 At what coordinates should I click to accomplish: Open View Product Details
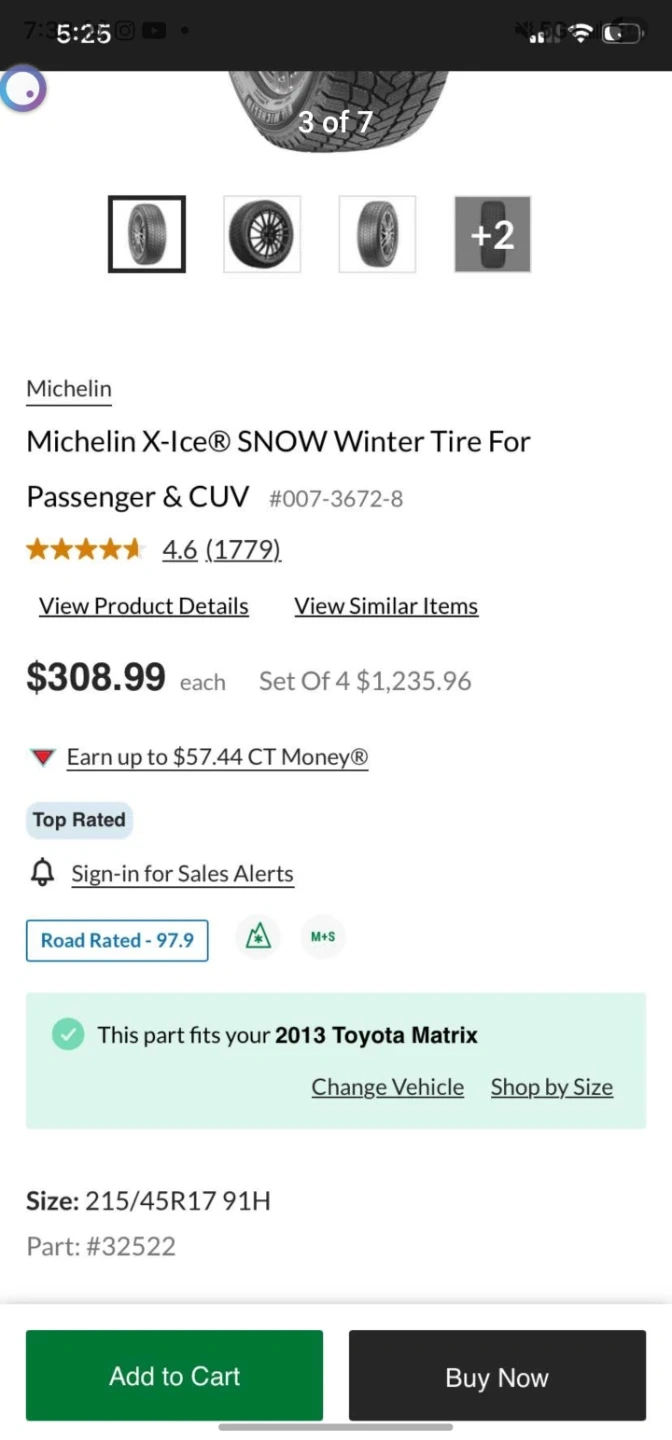(143, 606)
